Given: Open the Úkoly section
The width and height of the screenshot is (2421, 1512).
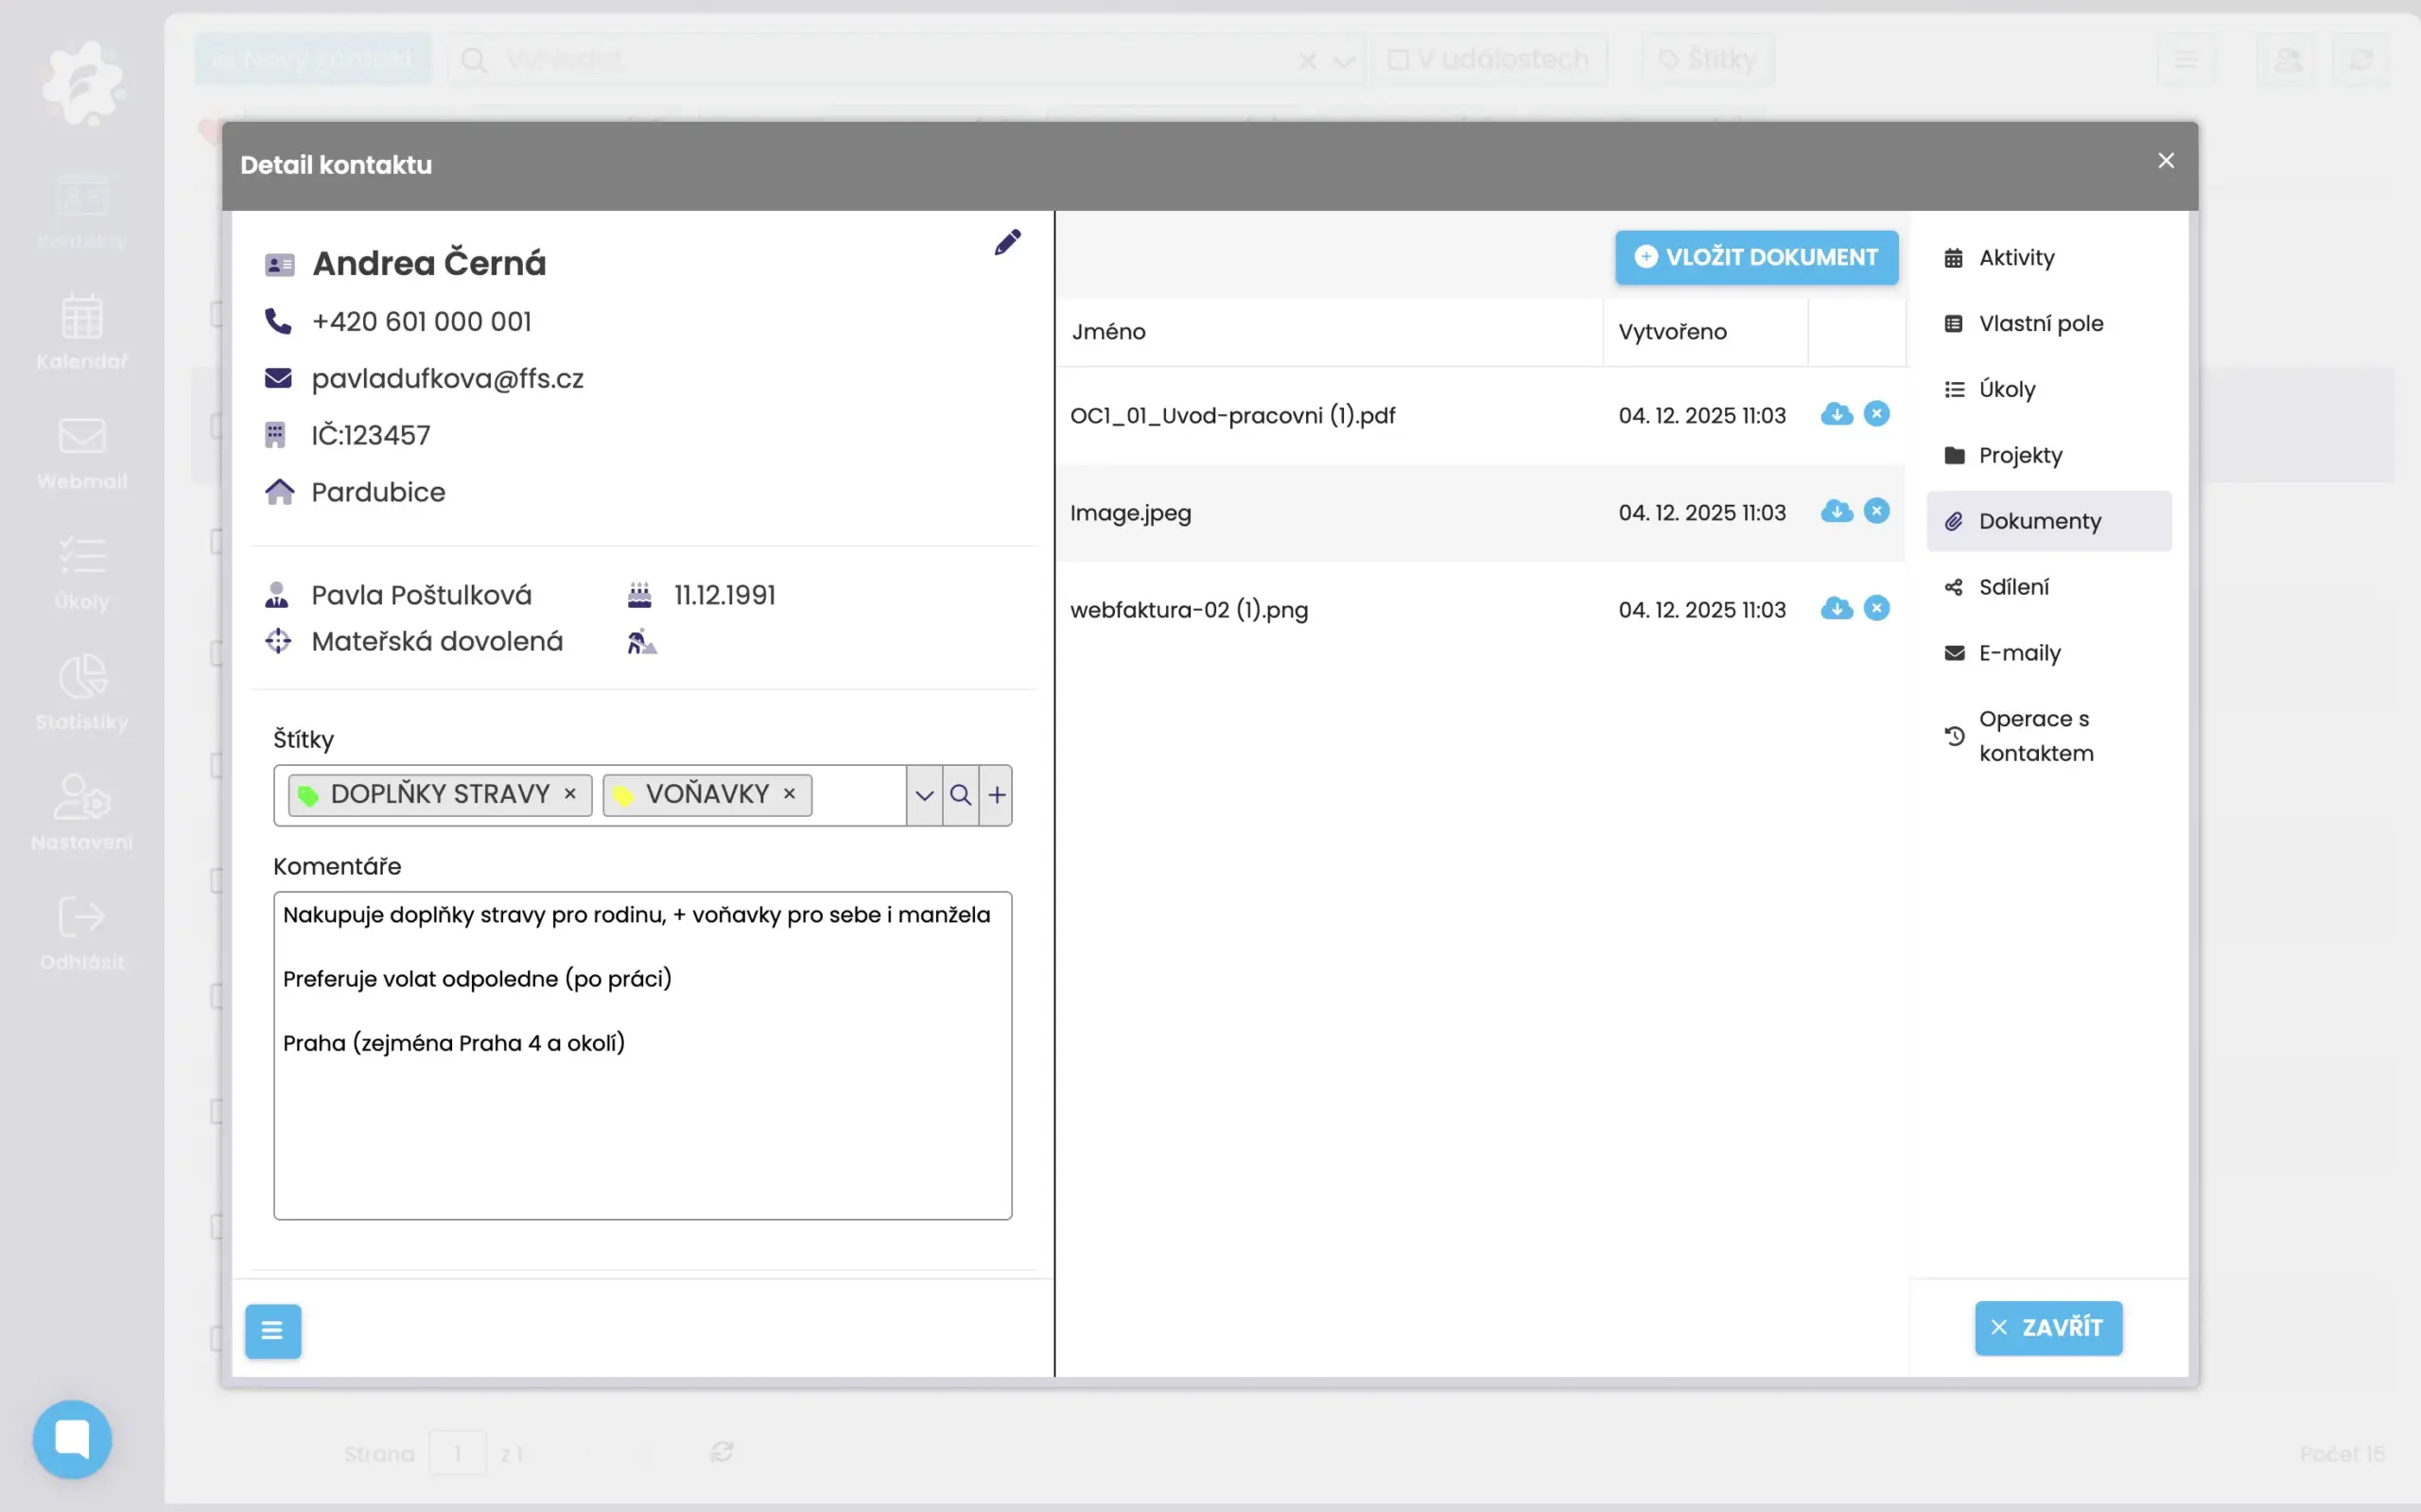Looking at the screenshot, I should pyautogui.click(x=2006, y=390).
